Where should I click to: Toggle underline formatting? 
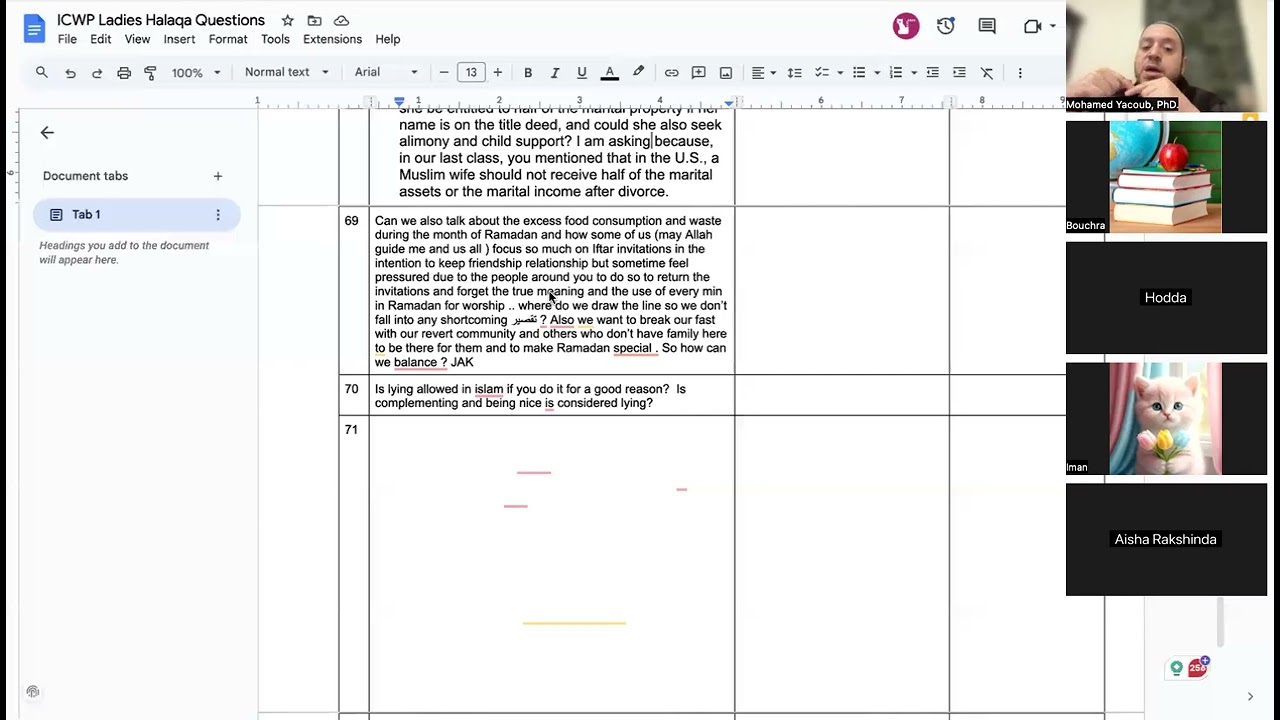click(582, 72)
